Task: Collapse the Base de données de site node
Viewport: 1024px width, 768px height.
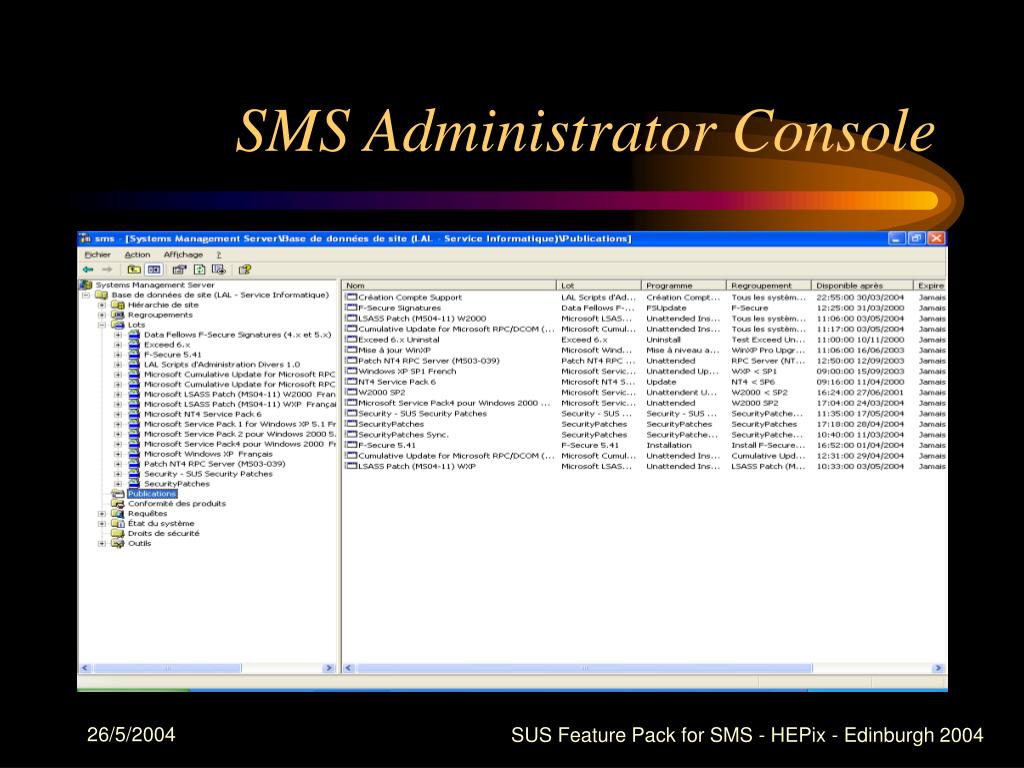Action: 86,295
